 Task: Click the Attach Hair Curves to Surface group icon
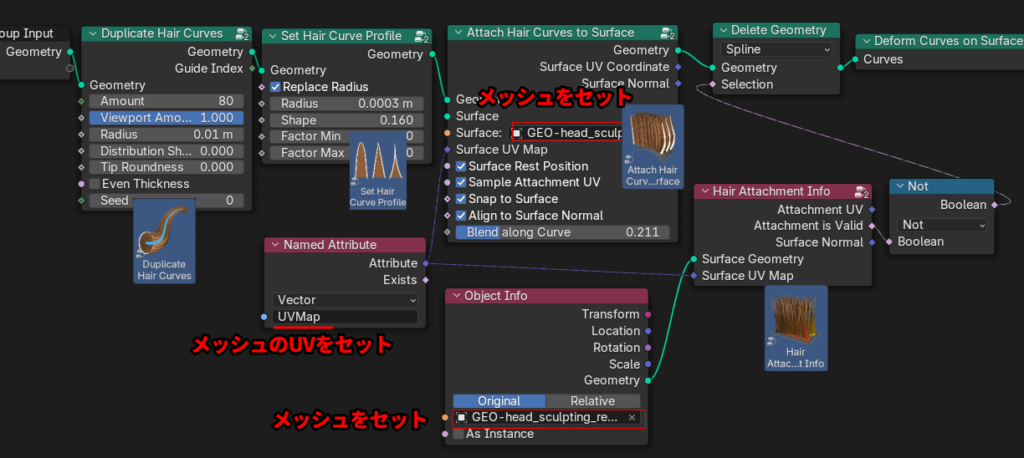click(667, 33)
